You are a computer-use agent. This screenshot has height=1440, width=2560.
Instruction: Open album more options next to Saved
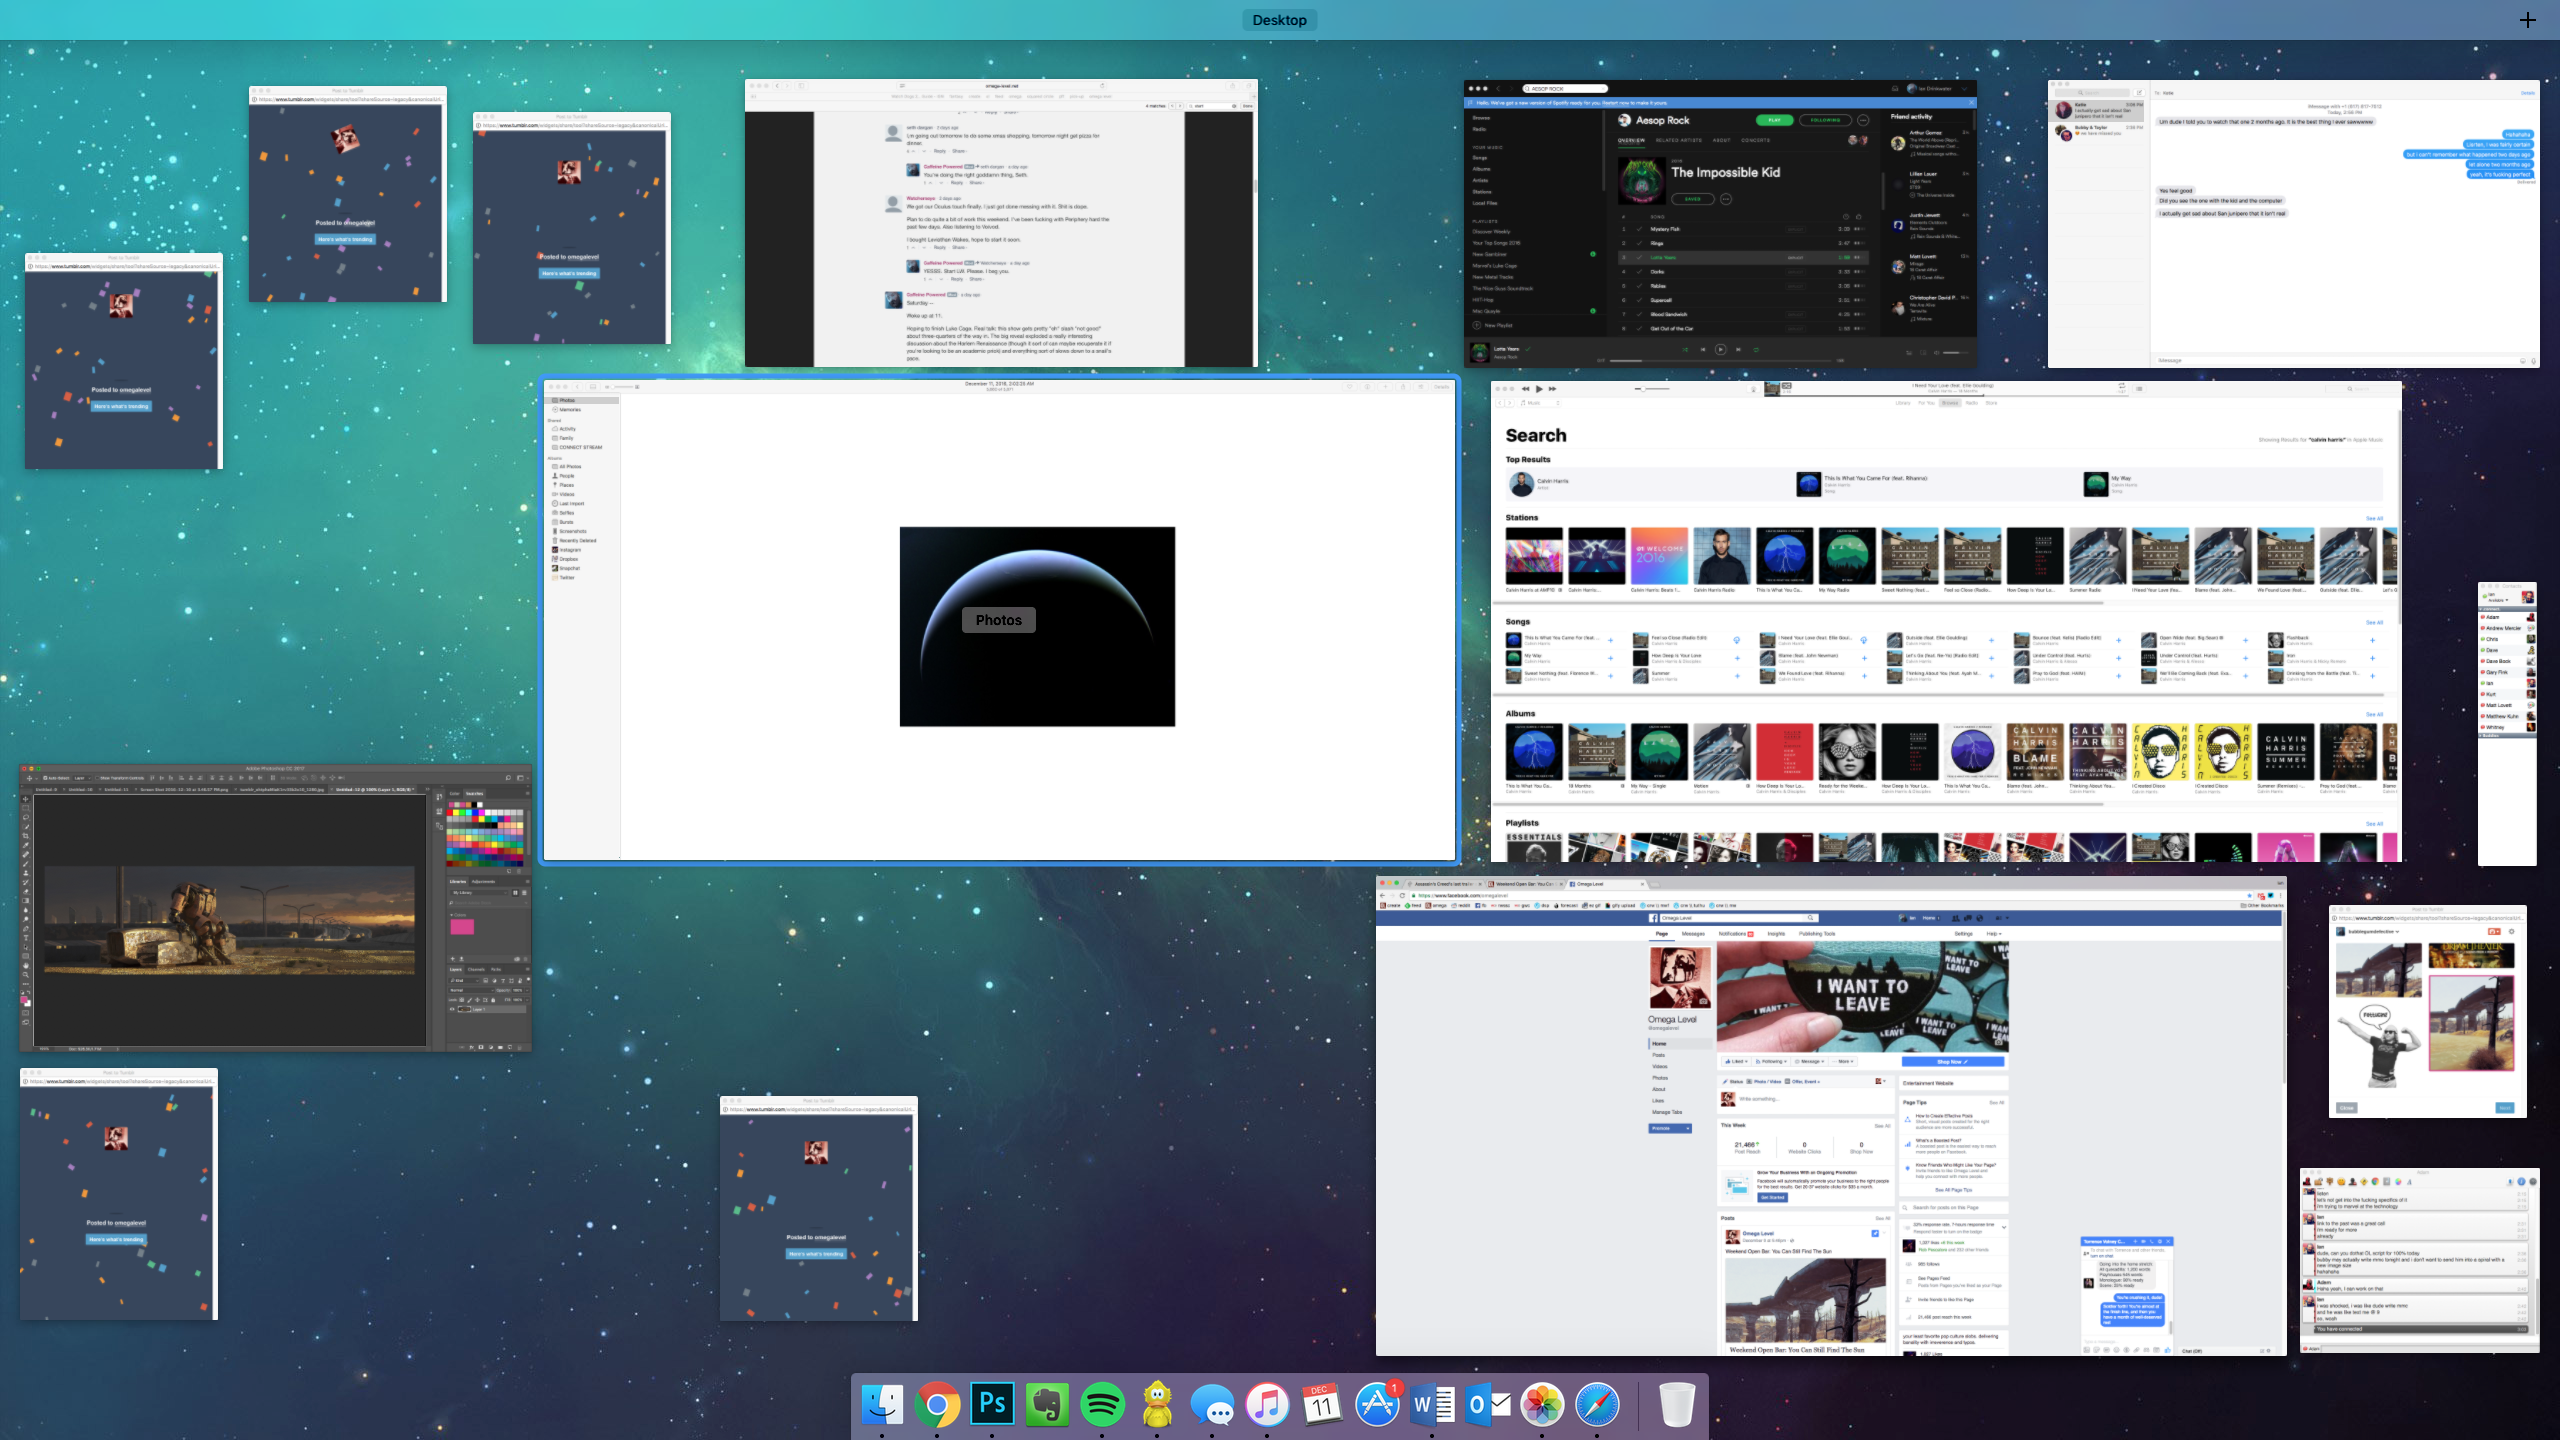(x=1726, y=199)
